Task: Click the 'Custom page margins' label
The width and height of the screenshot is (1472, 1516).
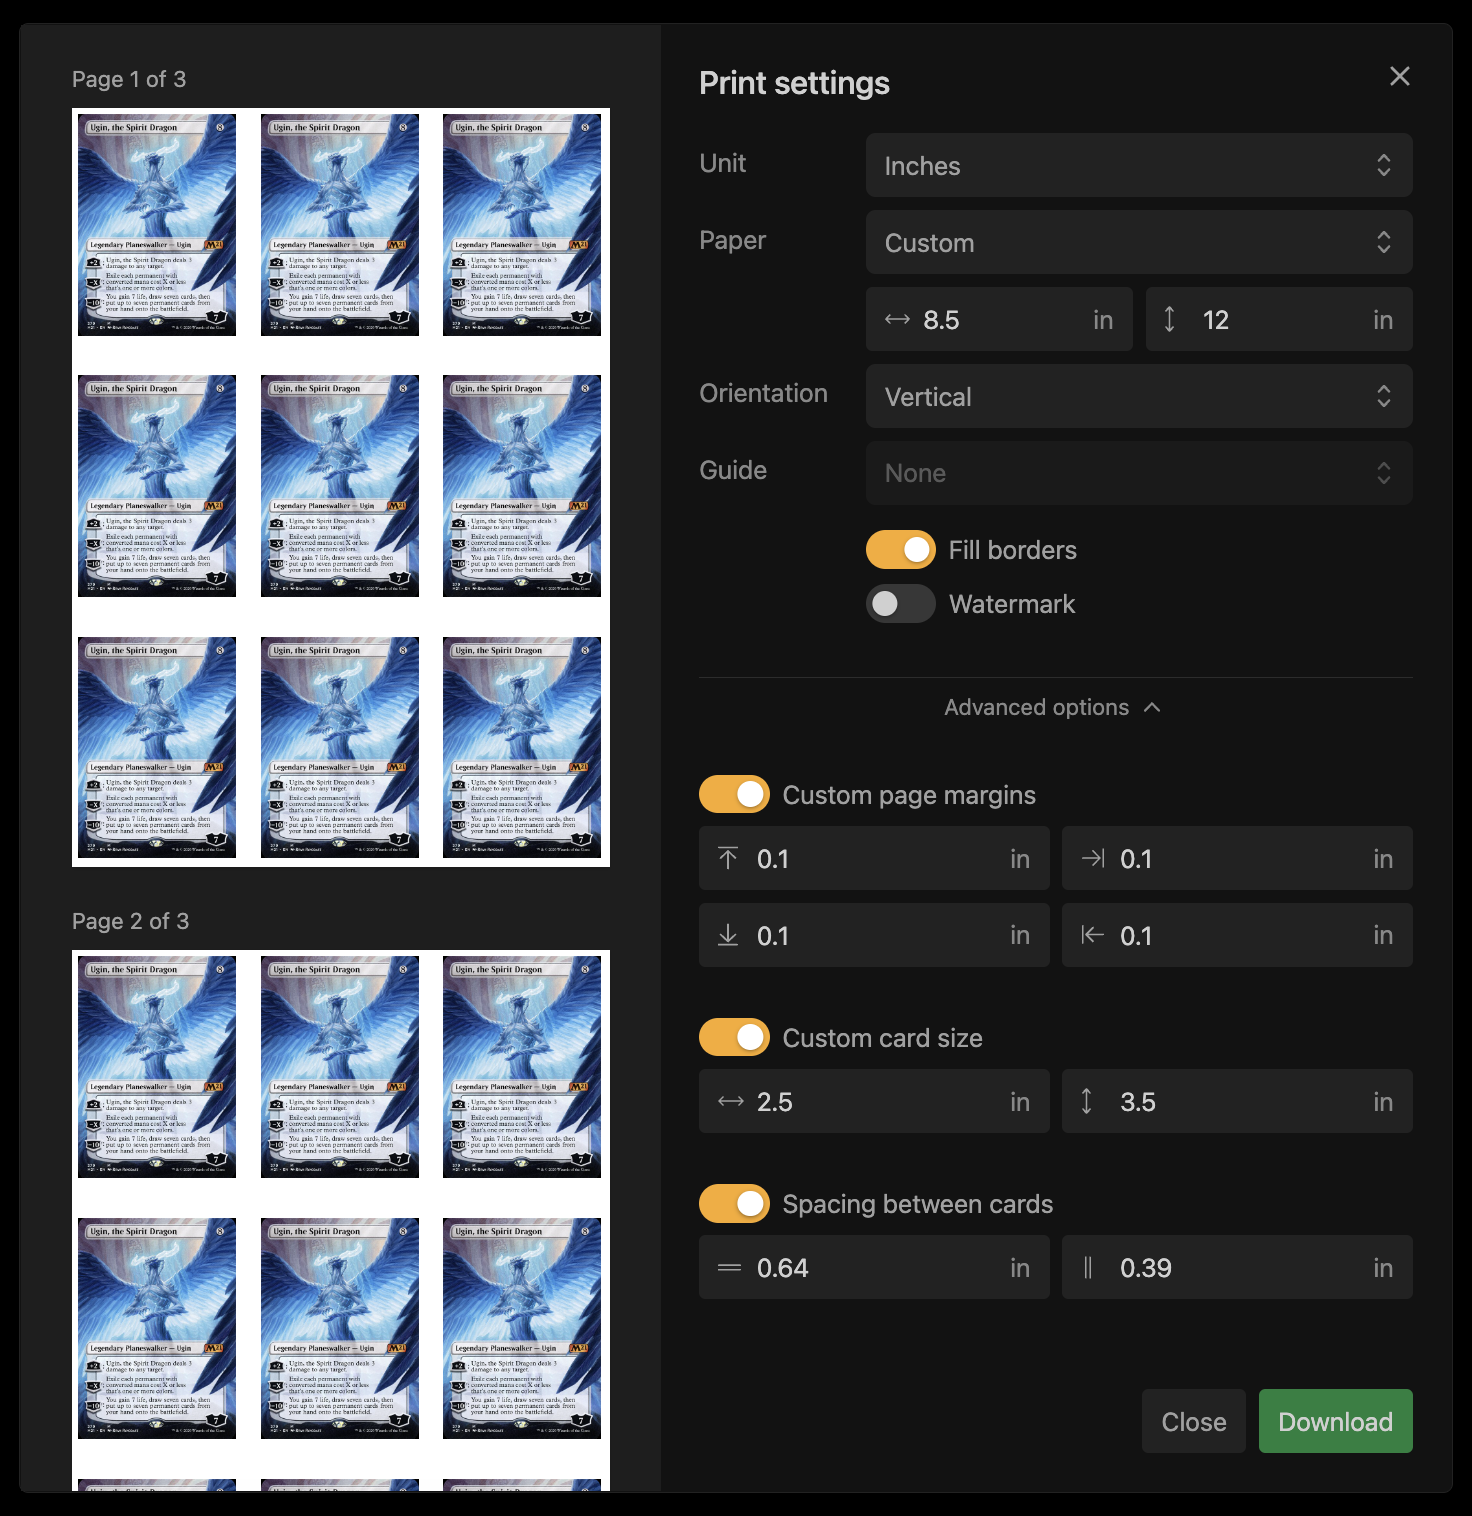Action: (x=909, y=795)
